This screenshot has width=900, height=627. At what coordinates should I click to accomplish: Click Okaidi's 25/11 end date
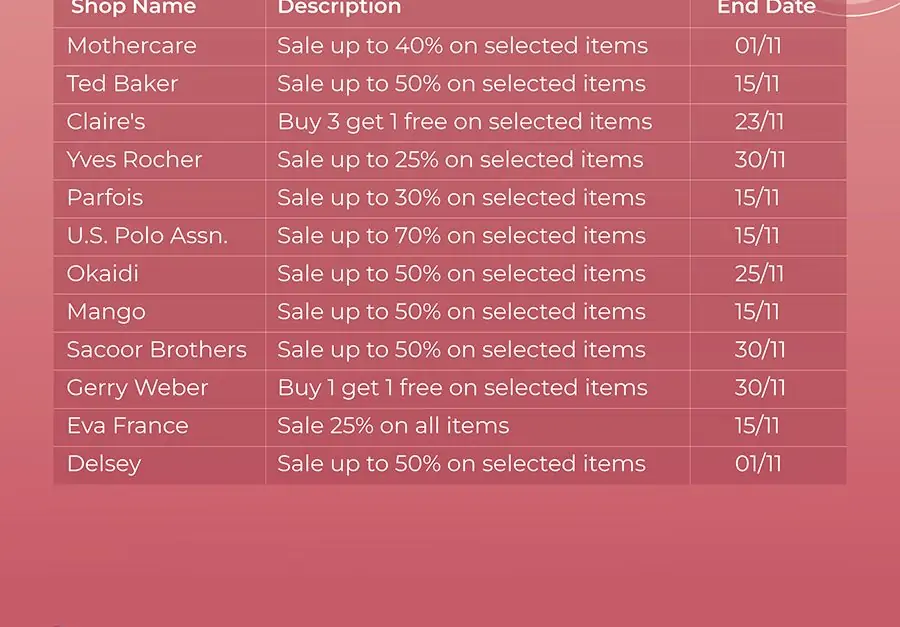(x=759, y=274)
